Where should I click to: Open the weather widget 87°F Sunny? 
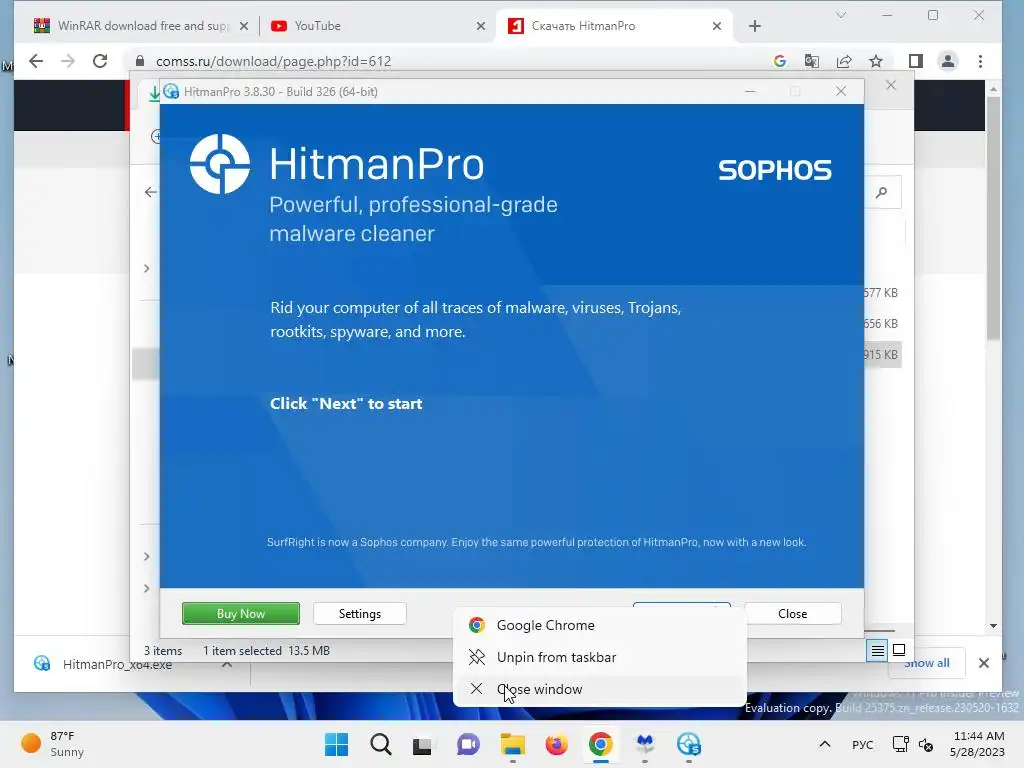(53, 744)
